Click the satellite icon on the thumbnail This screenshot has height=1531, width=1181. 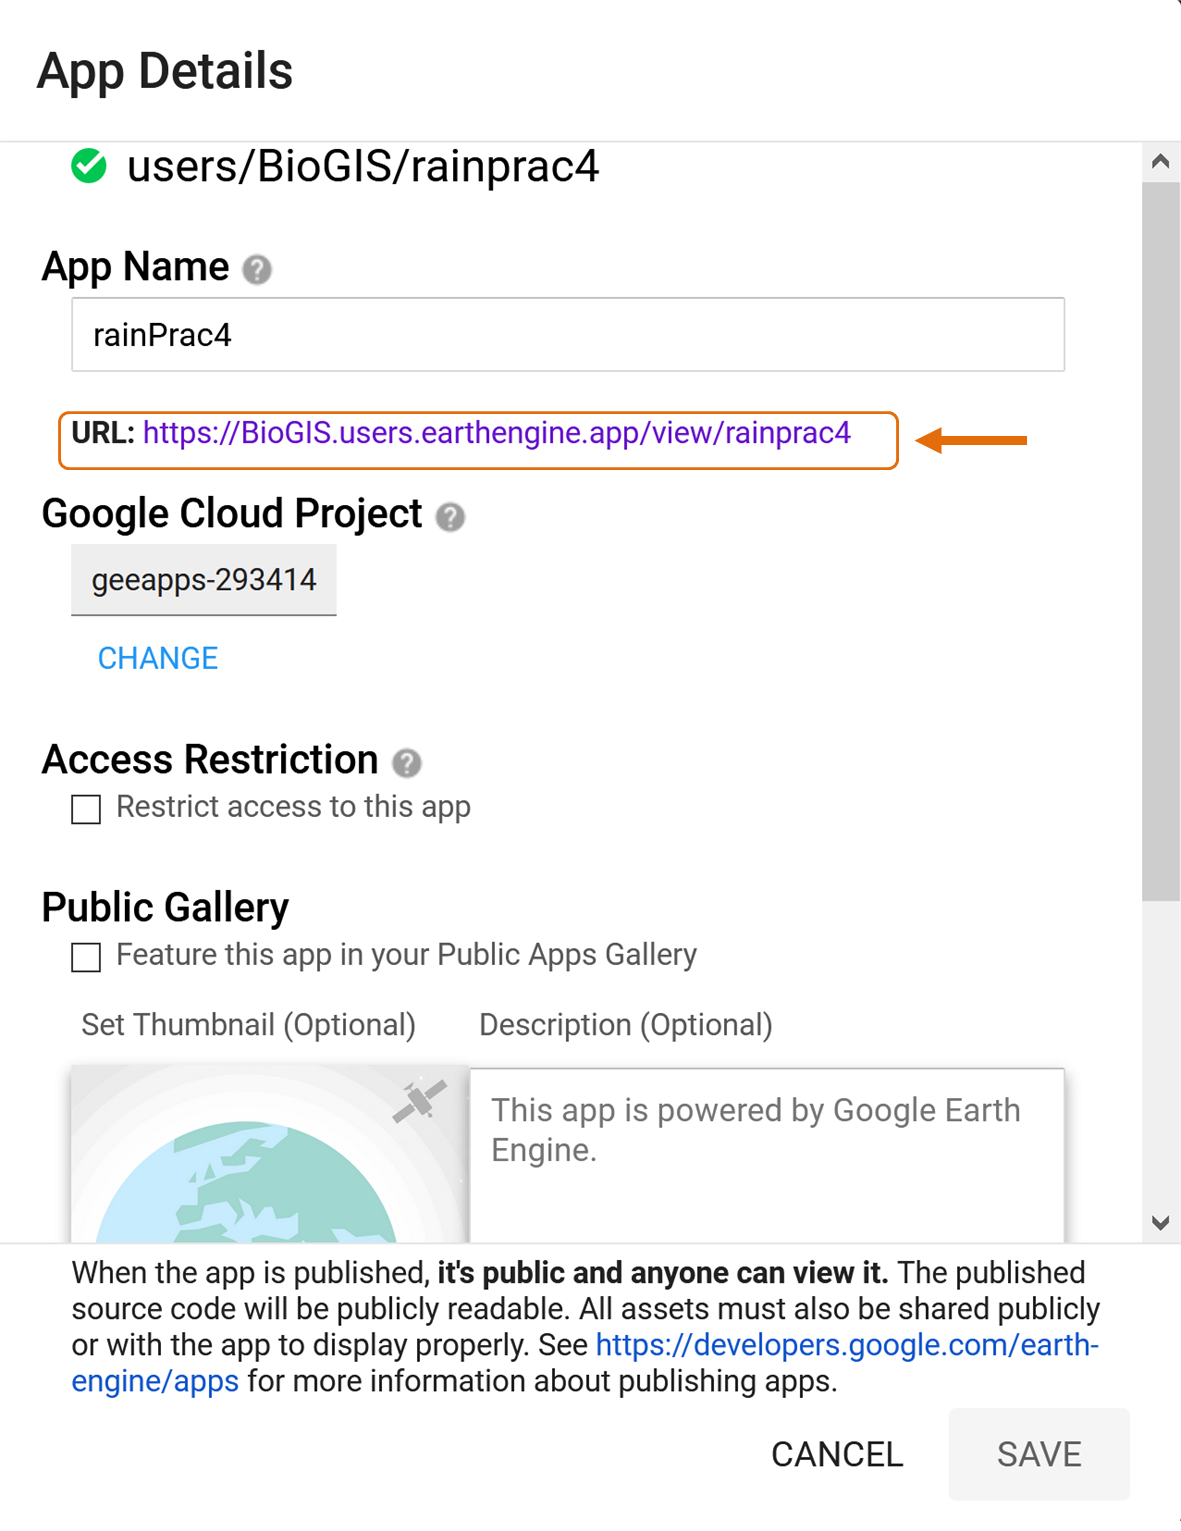pyautogui.click(x=419, y=1100)
